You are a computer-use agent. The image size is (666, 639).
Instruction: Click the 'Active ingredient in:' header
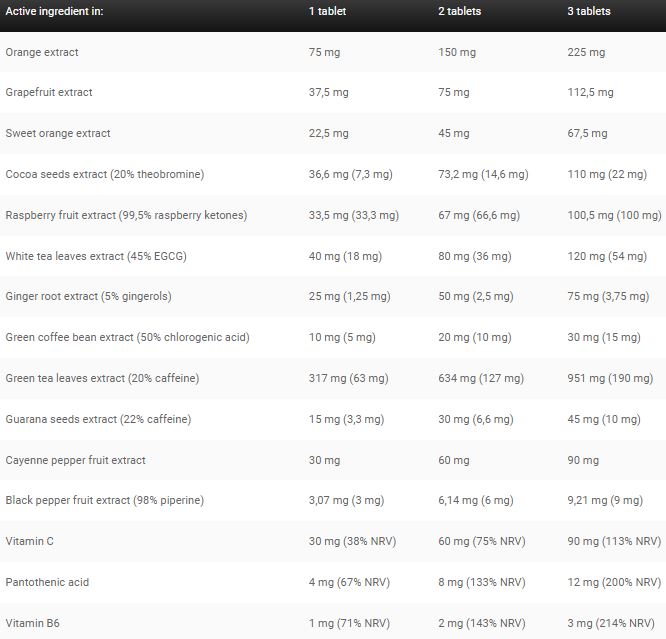pyautogui.click(x=54, y=11)
